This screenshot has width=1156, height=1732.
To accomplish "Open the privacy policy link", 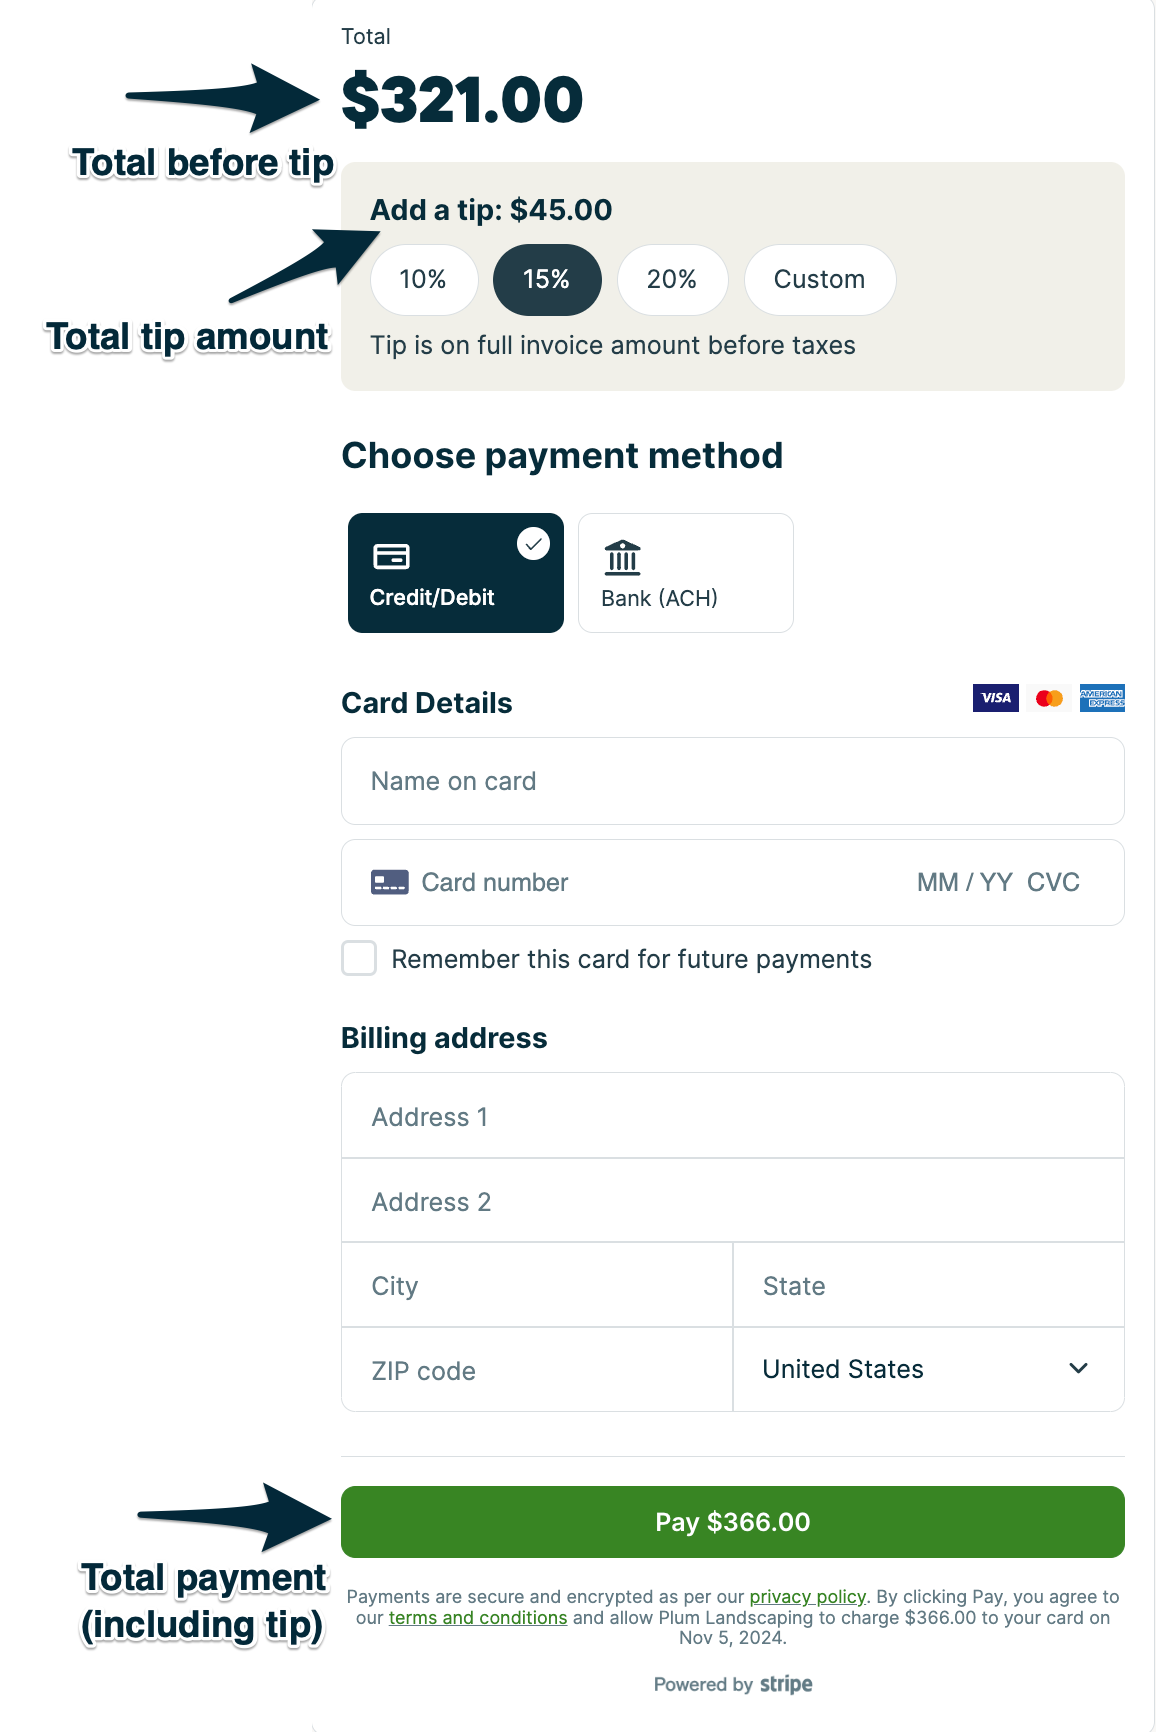I will click(807, 1597).
